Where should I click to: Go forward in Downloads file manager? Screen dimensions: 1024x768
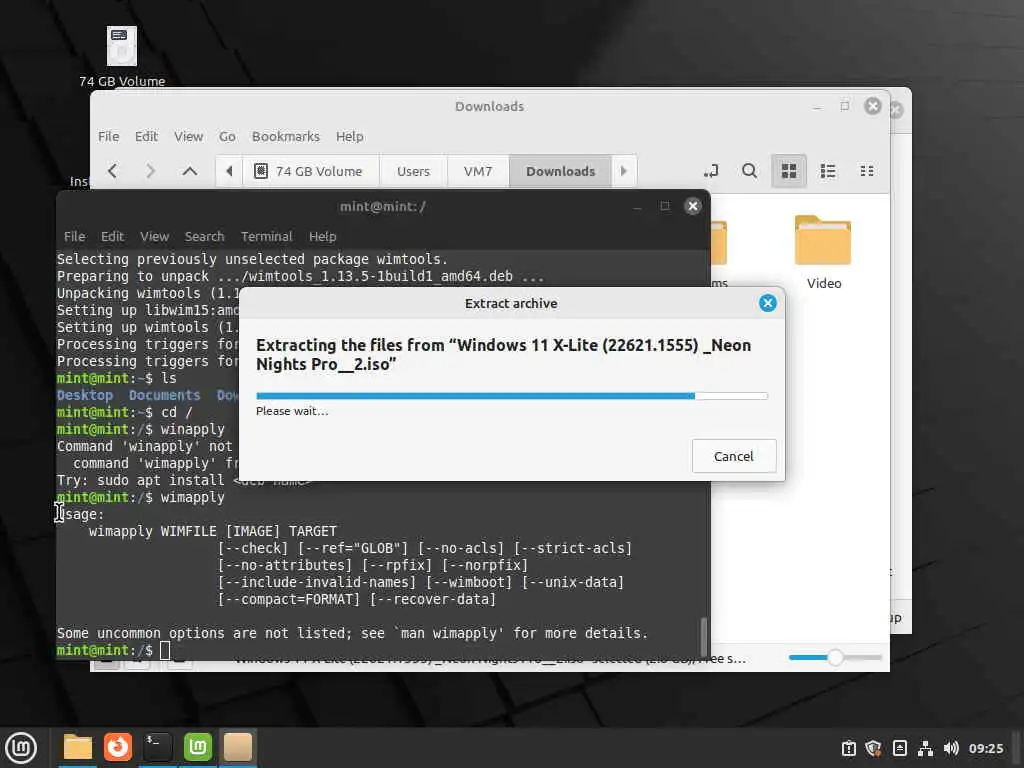[151, 171]
